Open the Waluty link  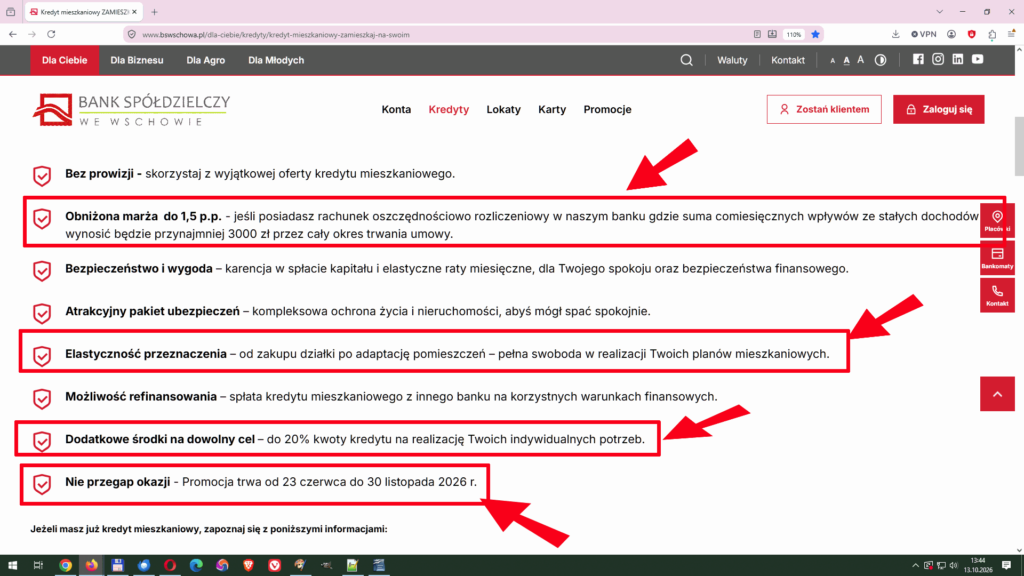732,60
